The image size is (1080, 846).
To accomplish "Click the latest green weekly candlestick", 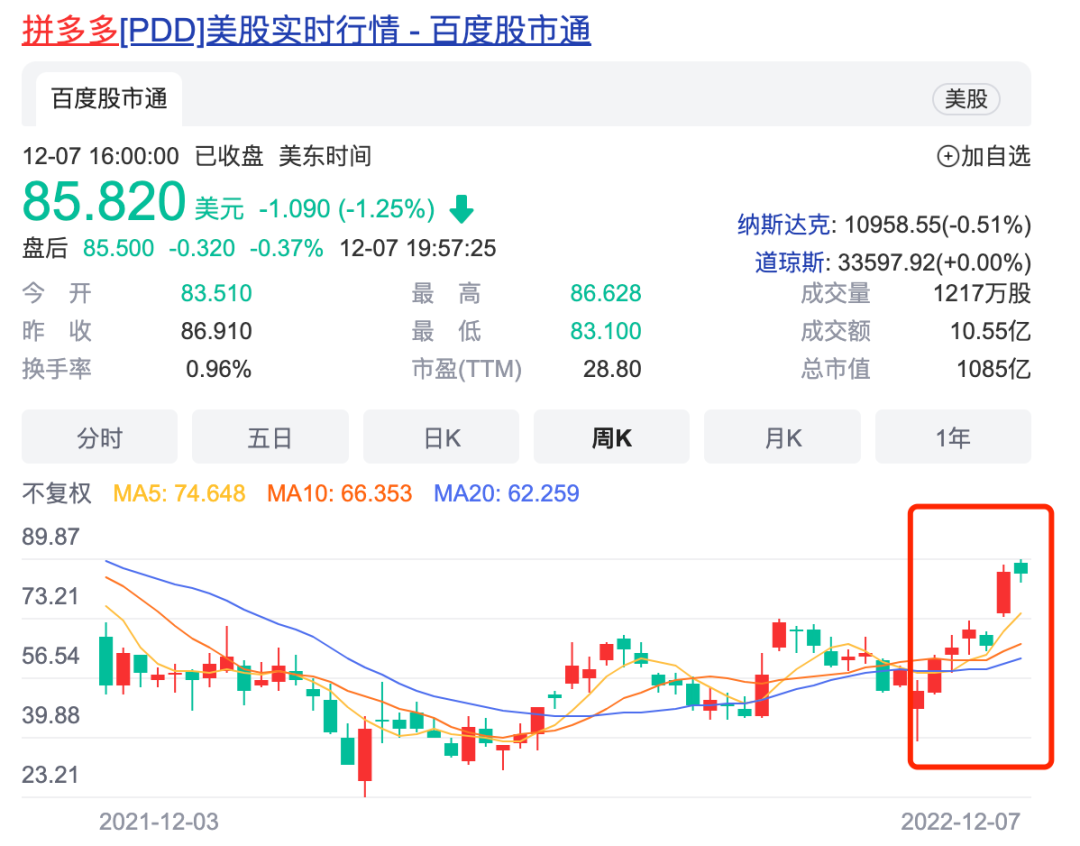I will [x=1021, y=568].
